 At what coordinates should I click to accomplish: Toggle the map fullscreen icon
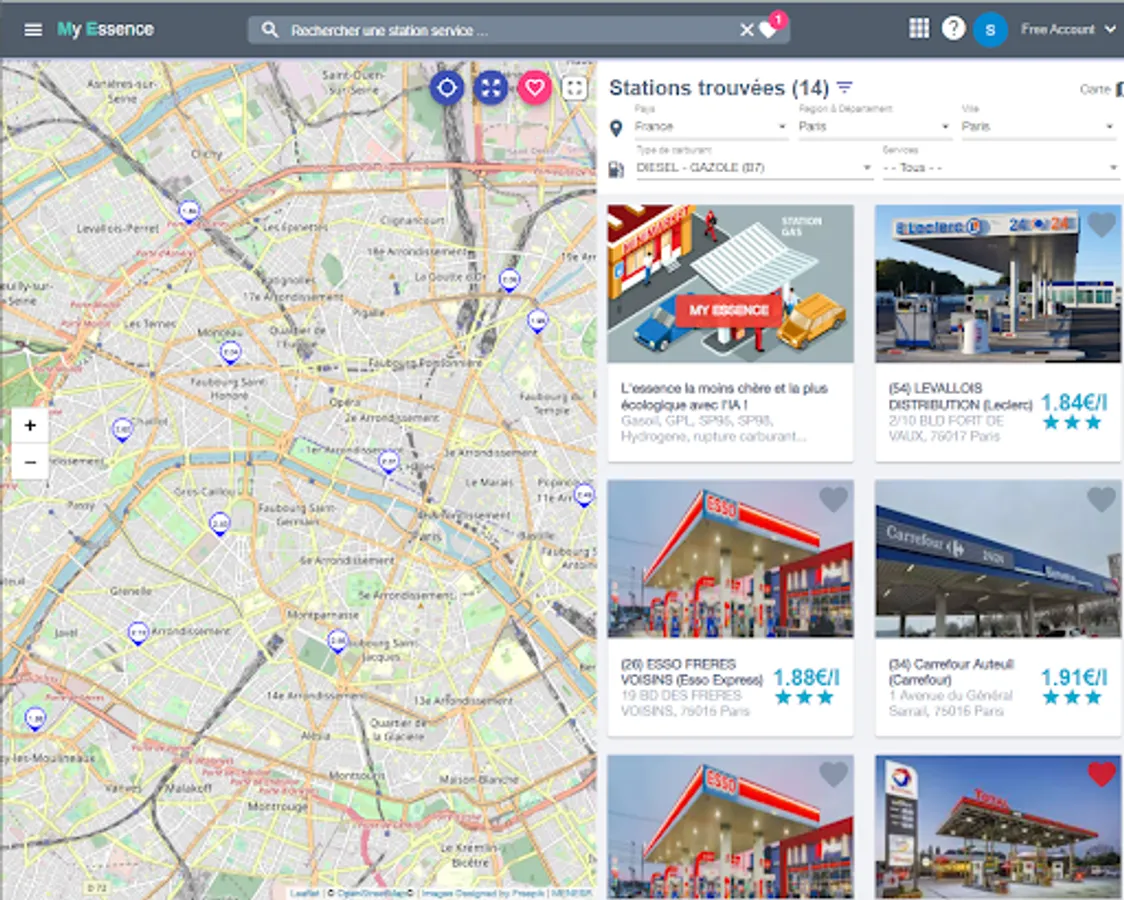[575, 87]
